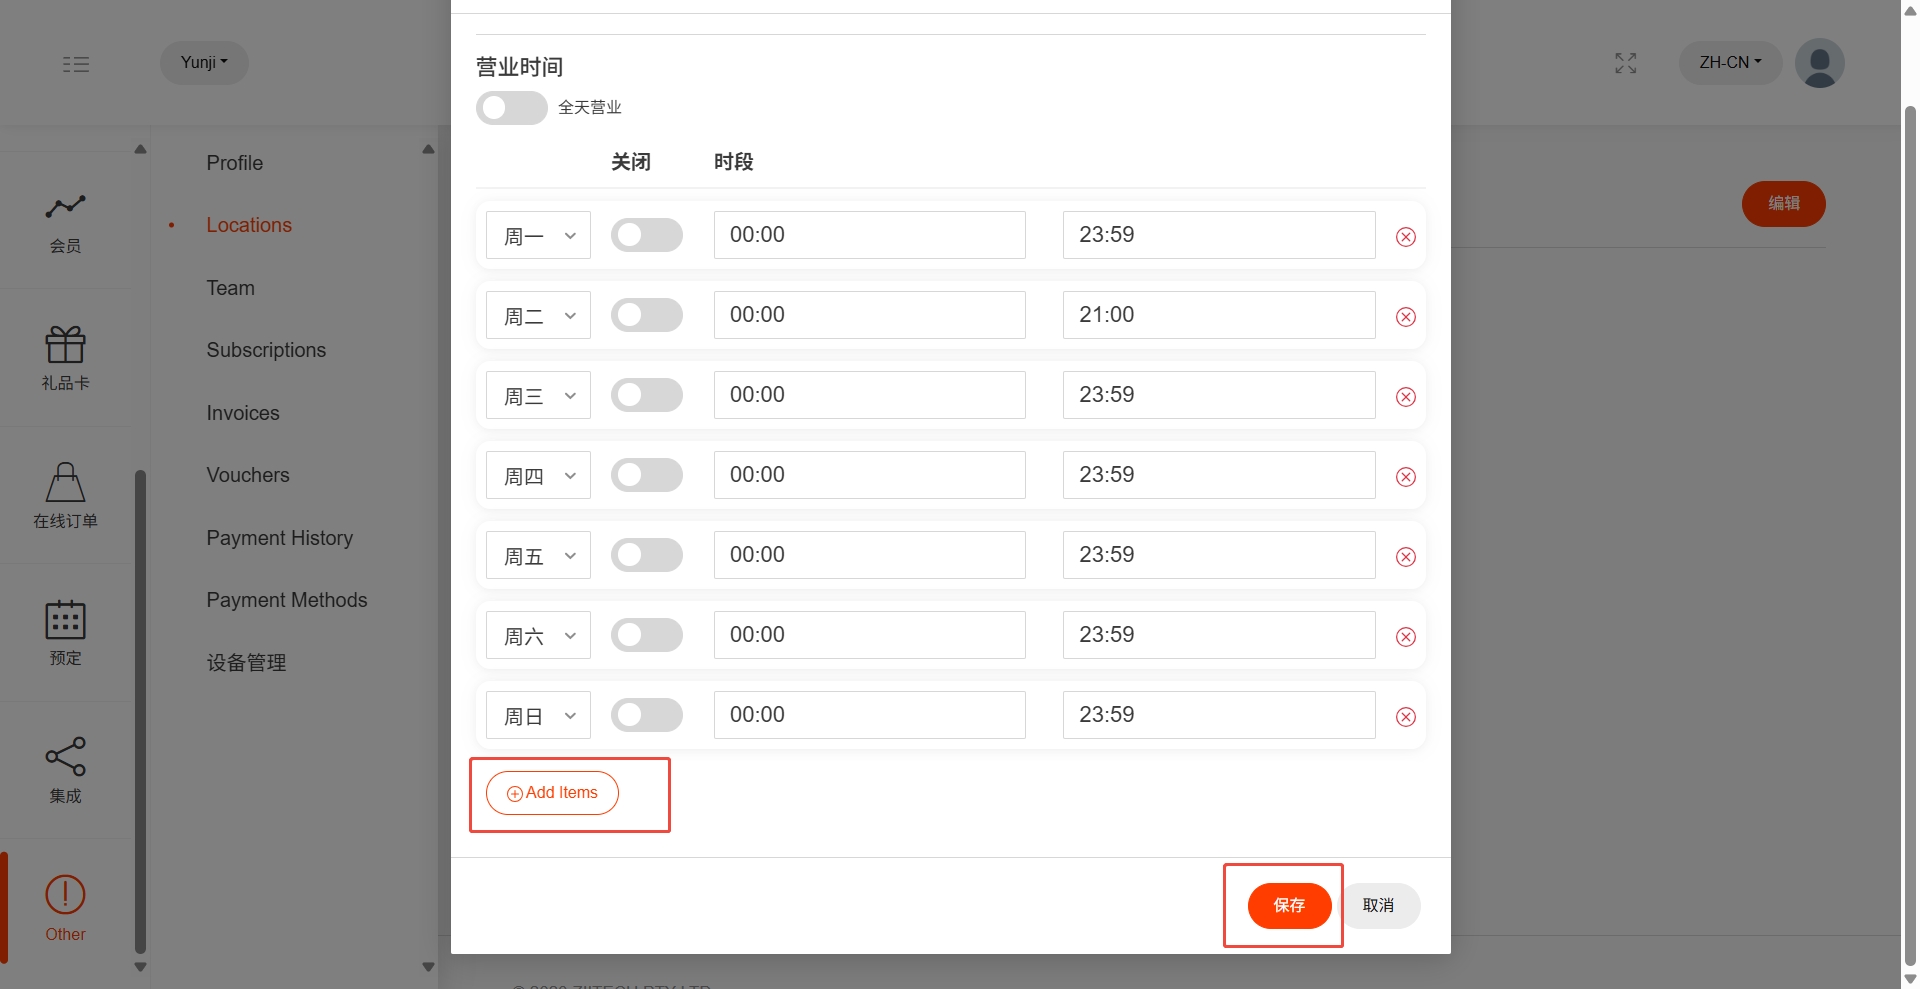Open the 周三 day dropdown
Viewport: 1920px width, 989px height.
click(x=538, y=395)
